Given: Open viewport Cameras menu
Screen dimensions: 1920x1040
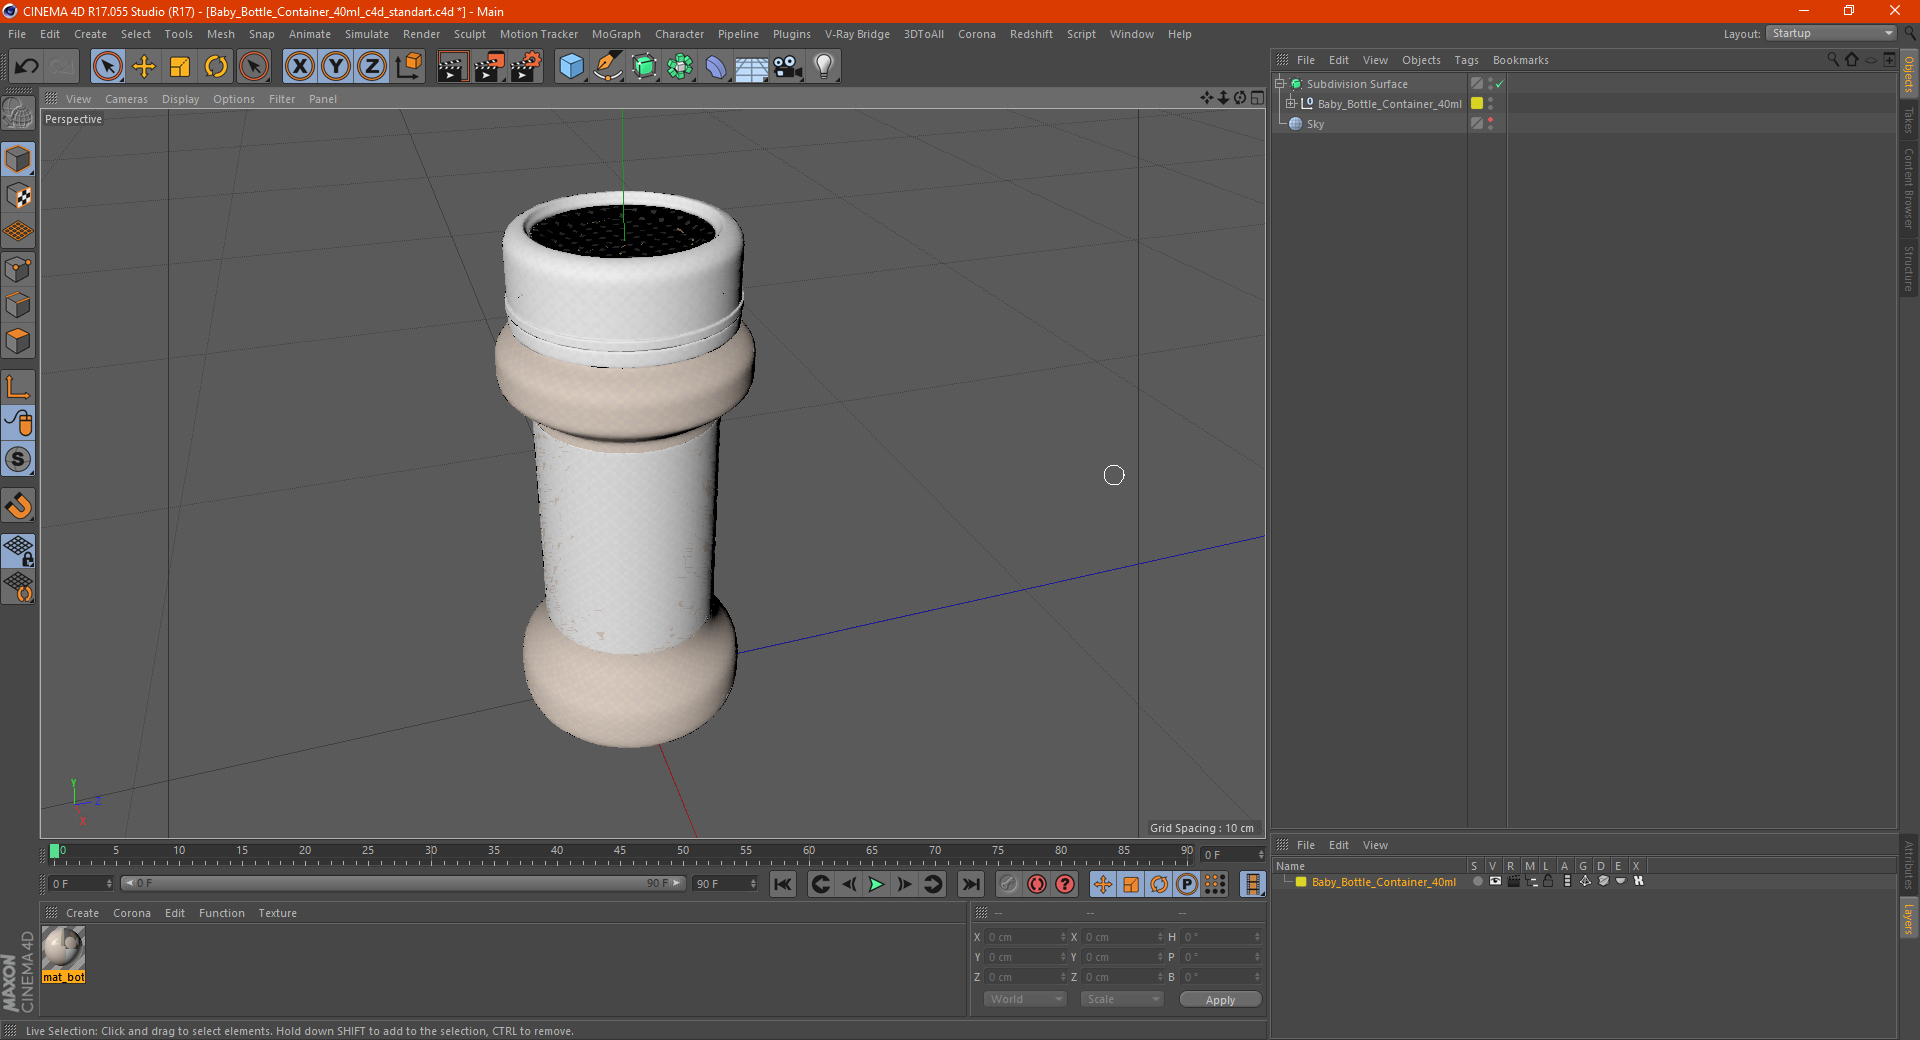Looking at the screenshot, I should [x=126, y=99].
